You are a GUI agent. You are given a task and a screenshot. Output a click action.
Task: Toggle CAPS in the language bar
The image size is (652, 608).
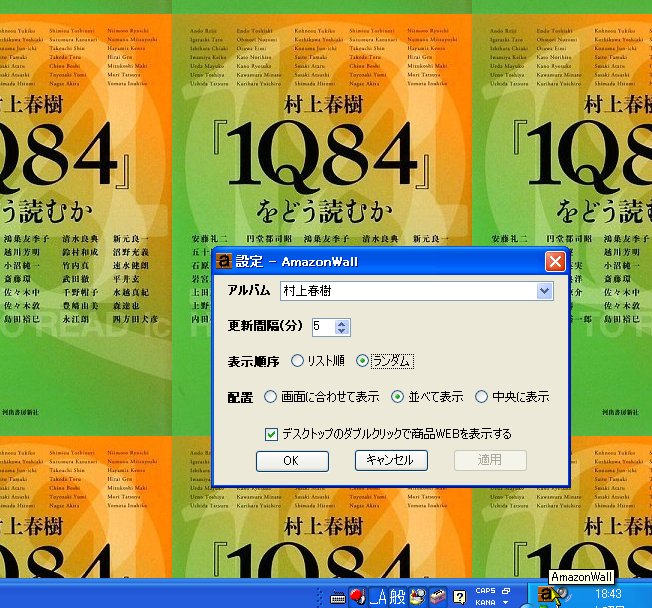pos(485,591)
